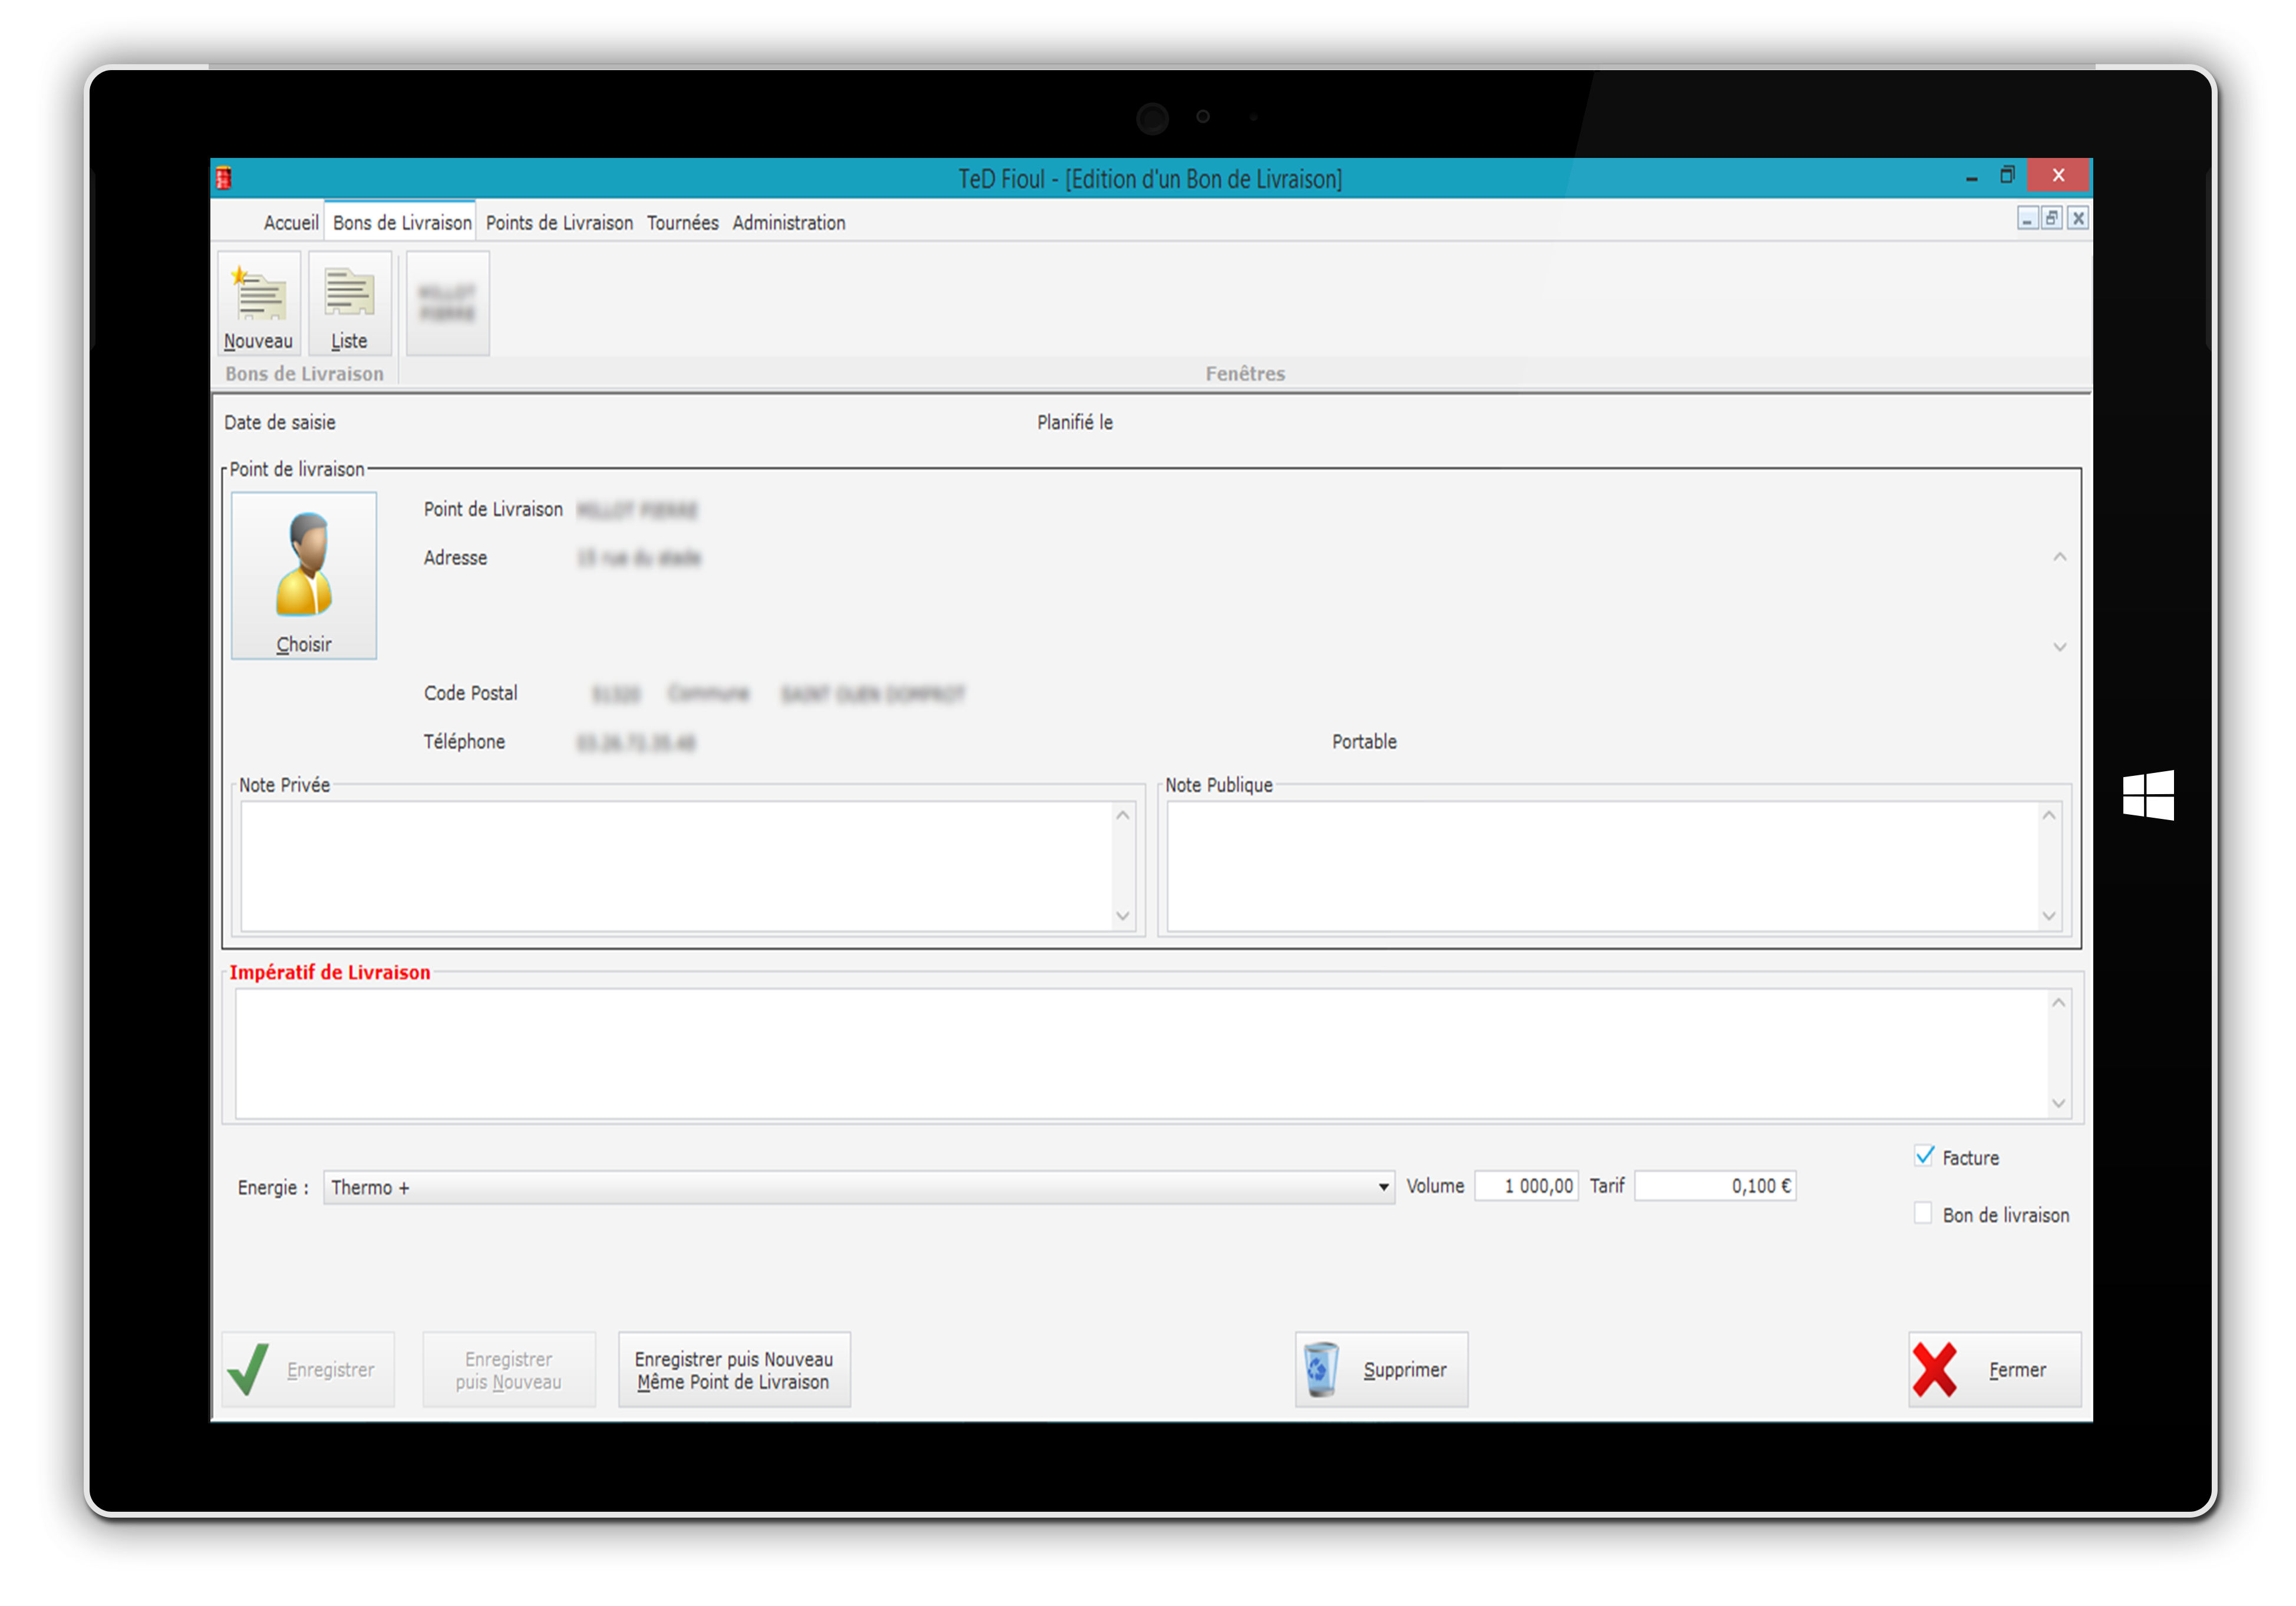2296x1606 pixels.
Task: Click the Supprimer recycle bin icon
Action: click(1320, 1369)
